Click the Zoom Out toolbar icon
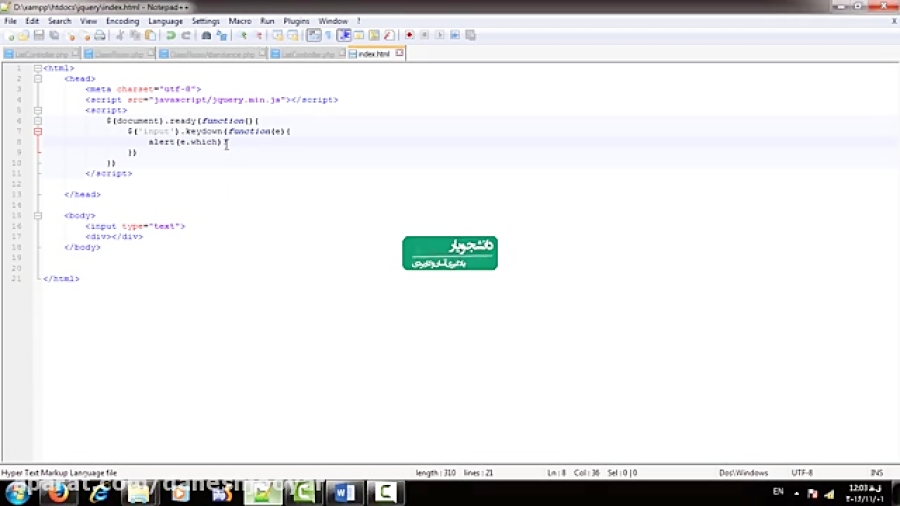 [x=258, y=36]
